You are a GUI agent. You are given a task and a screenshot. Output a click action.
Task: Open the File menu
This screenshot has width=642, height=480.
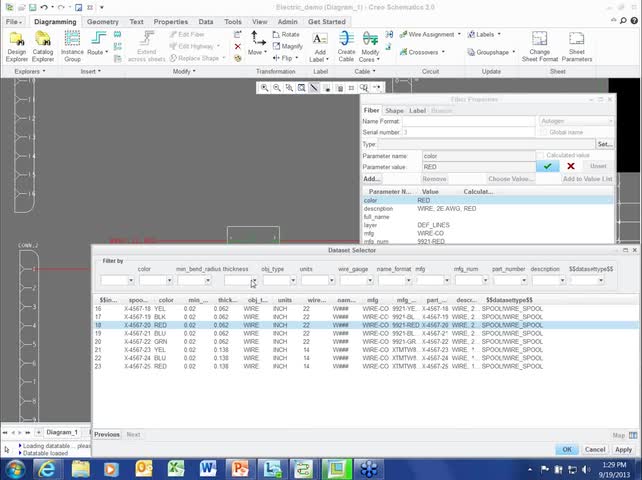[x=14, y=22]
